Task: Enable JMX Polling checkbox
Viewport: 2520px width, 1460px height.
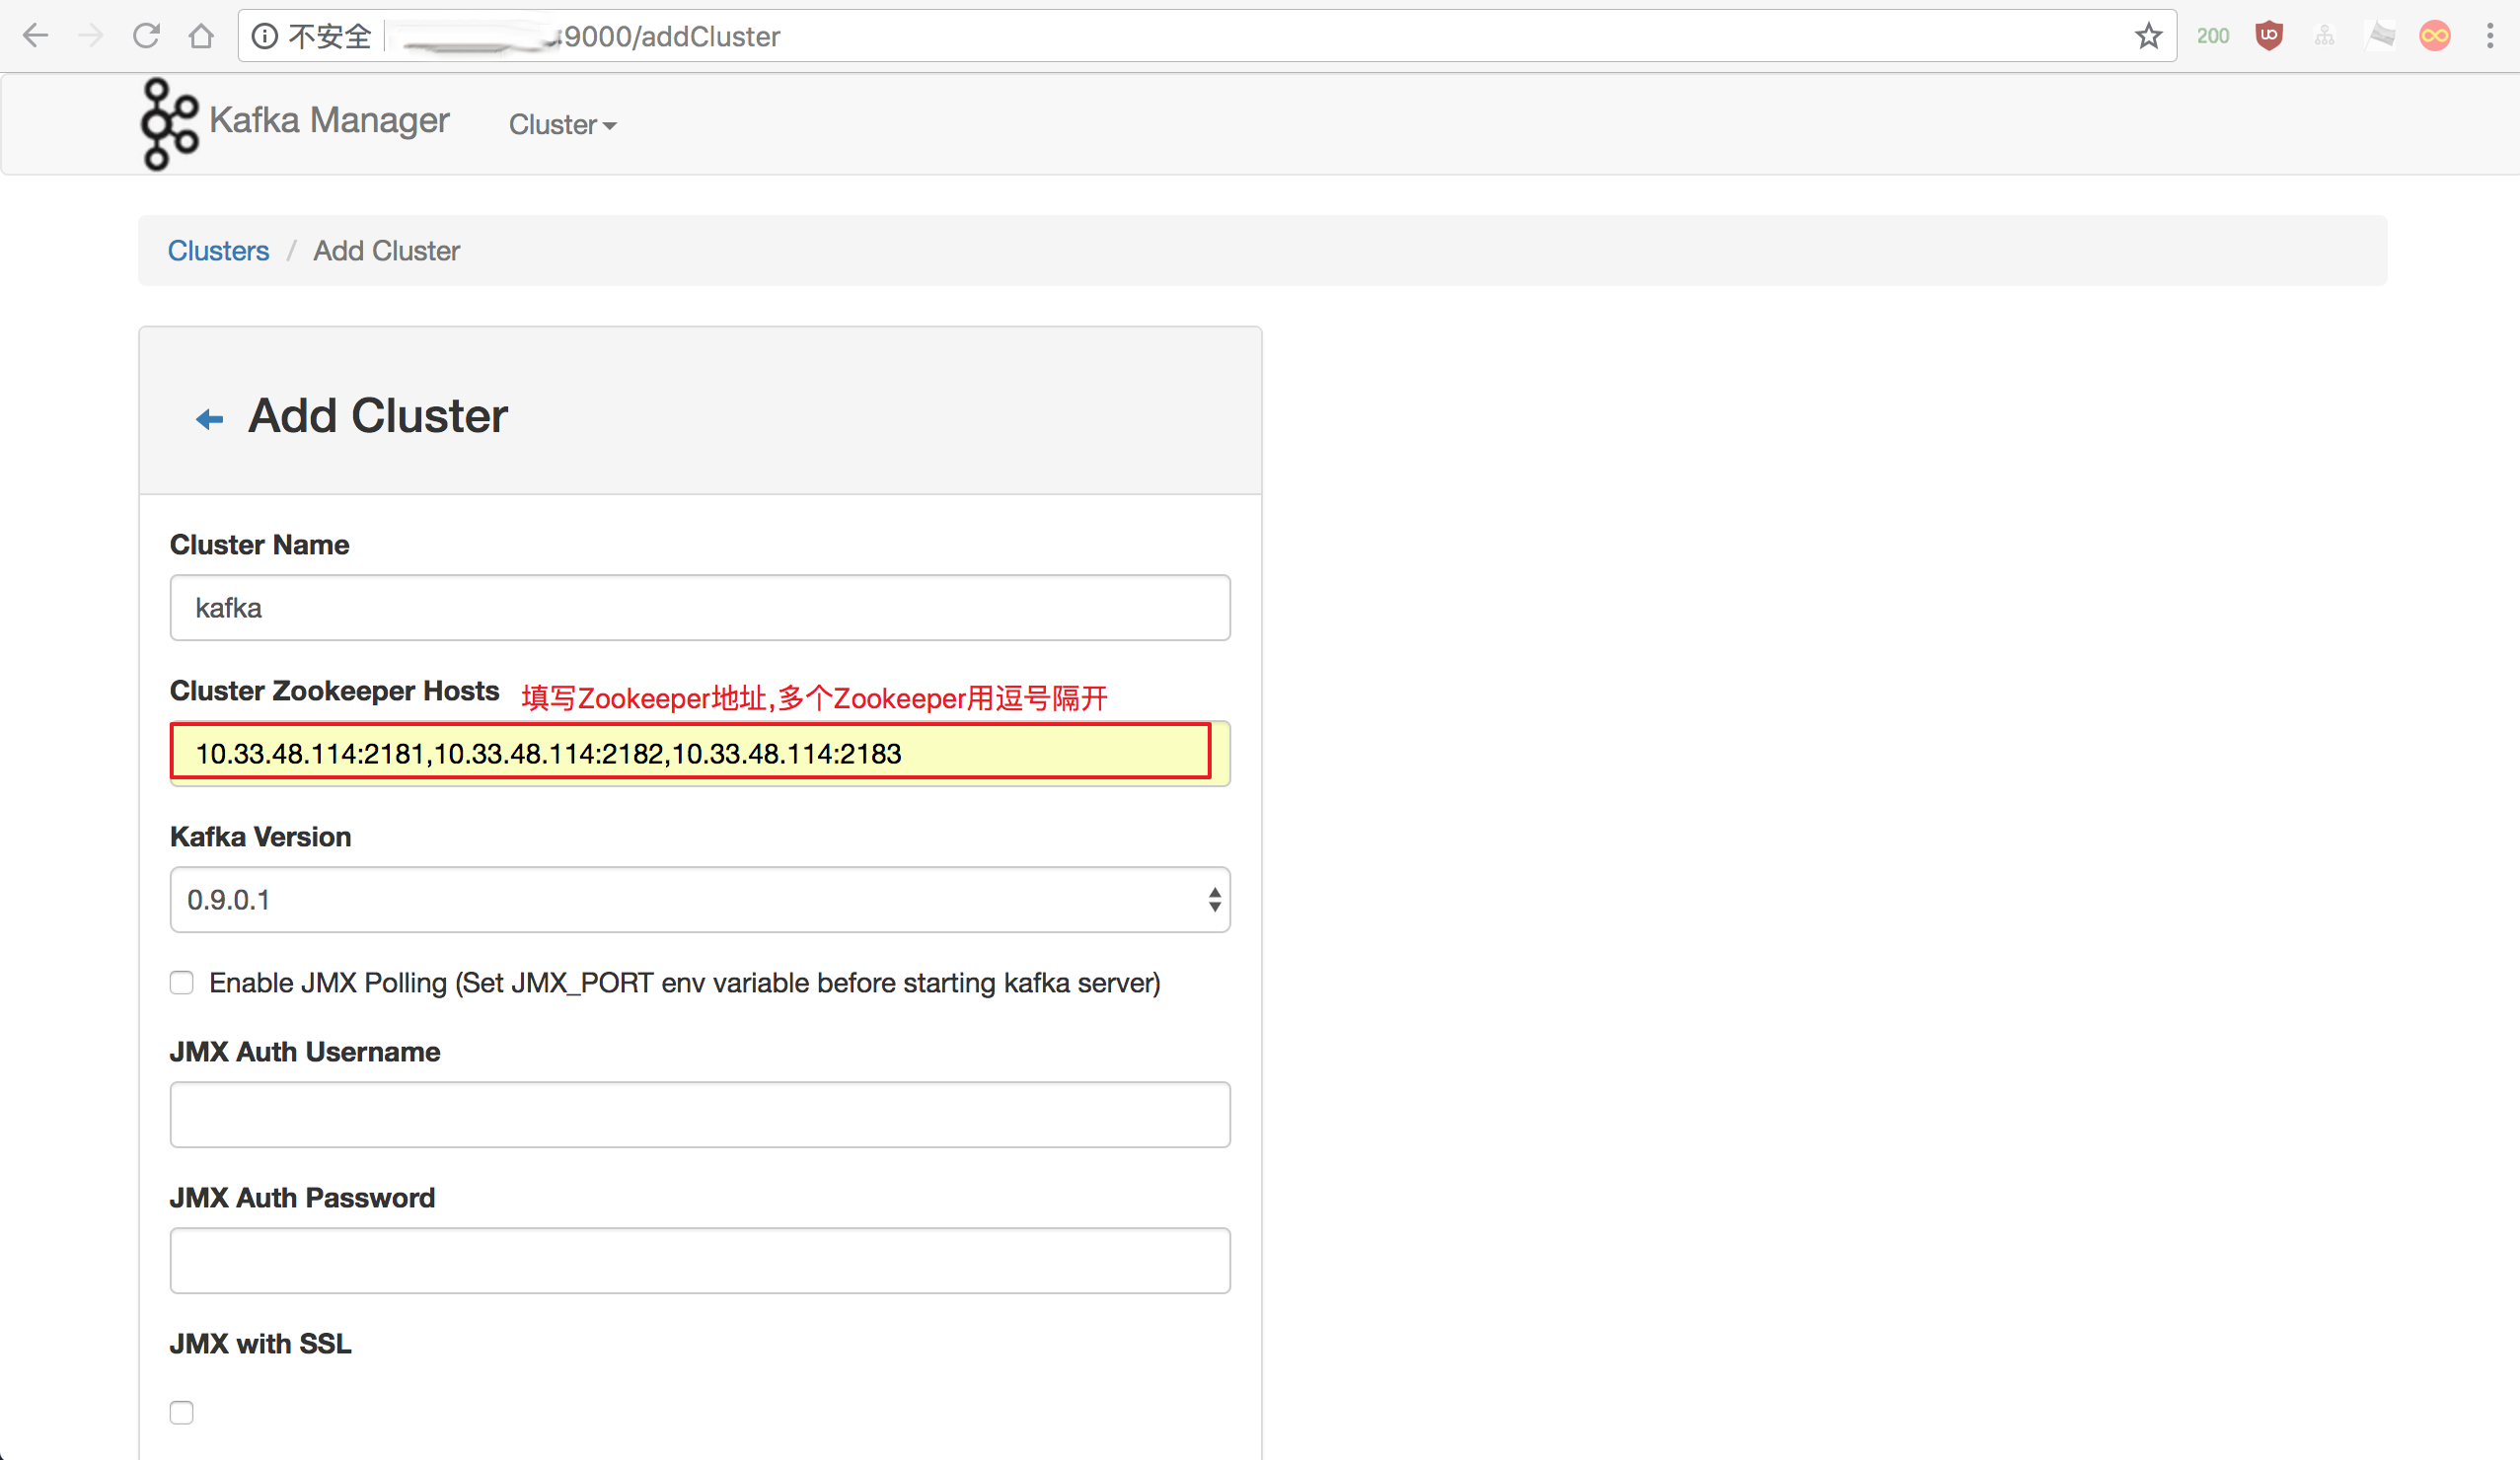Action: point(181,983)
